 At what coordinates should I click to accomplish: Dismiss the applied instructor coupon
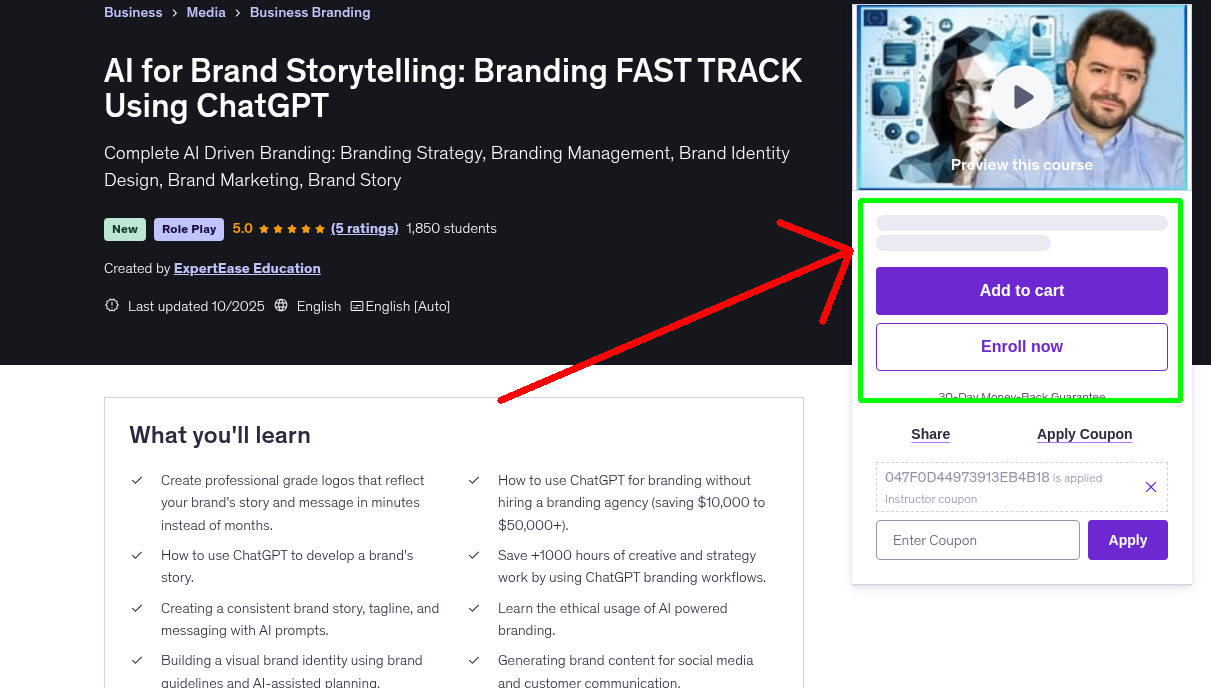point(1150,487)
